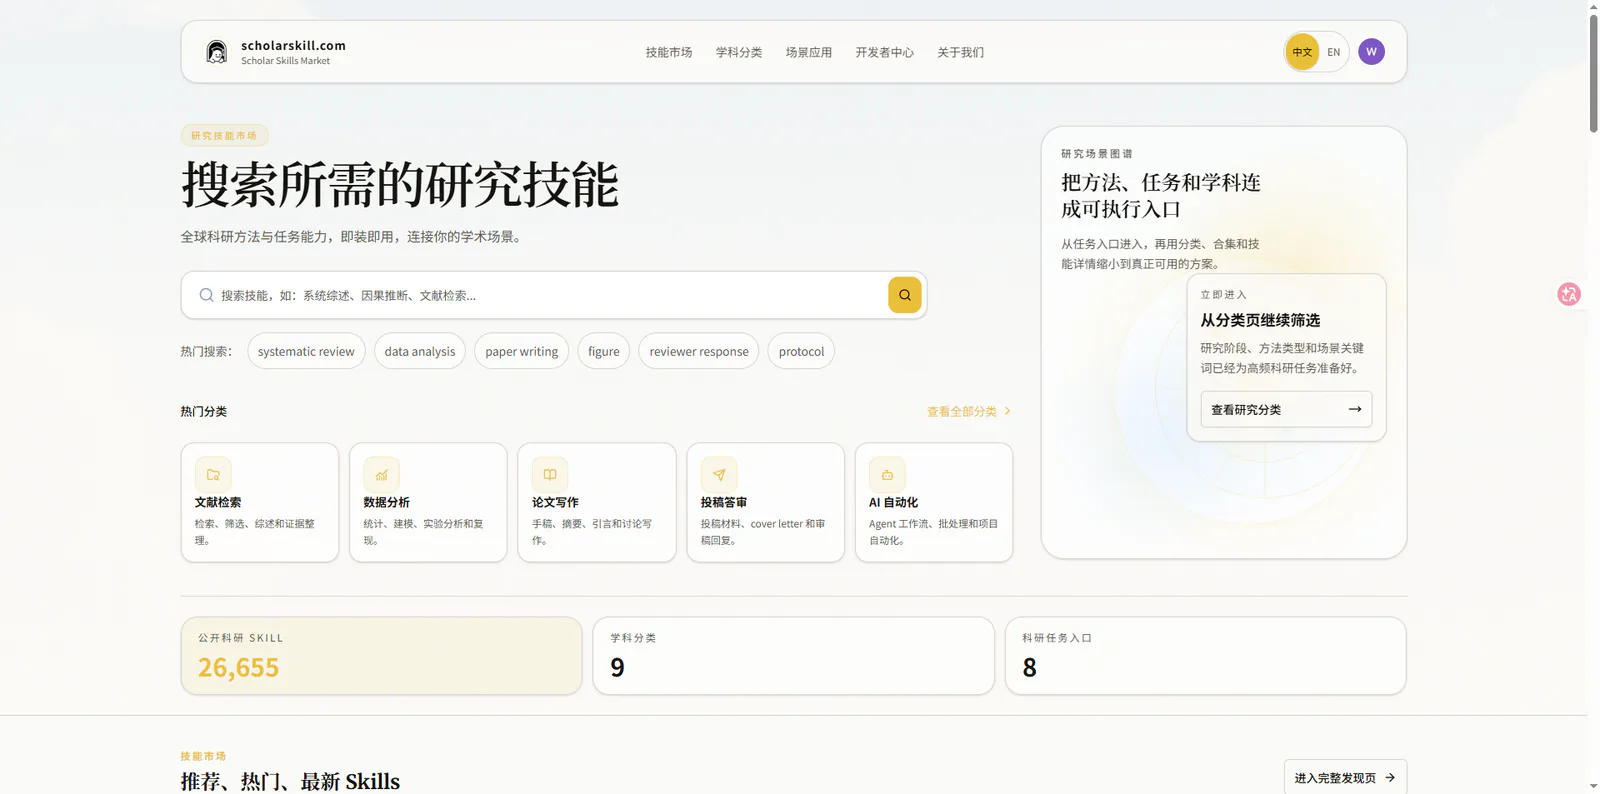
Task: Click the 推荐、热门、最新 Skills heading
Action: (x=290, y=781)
